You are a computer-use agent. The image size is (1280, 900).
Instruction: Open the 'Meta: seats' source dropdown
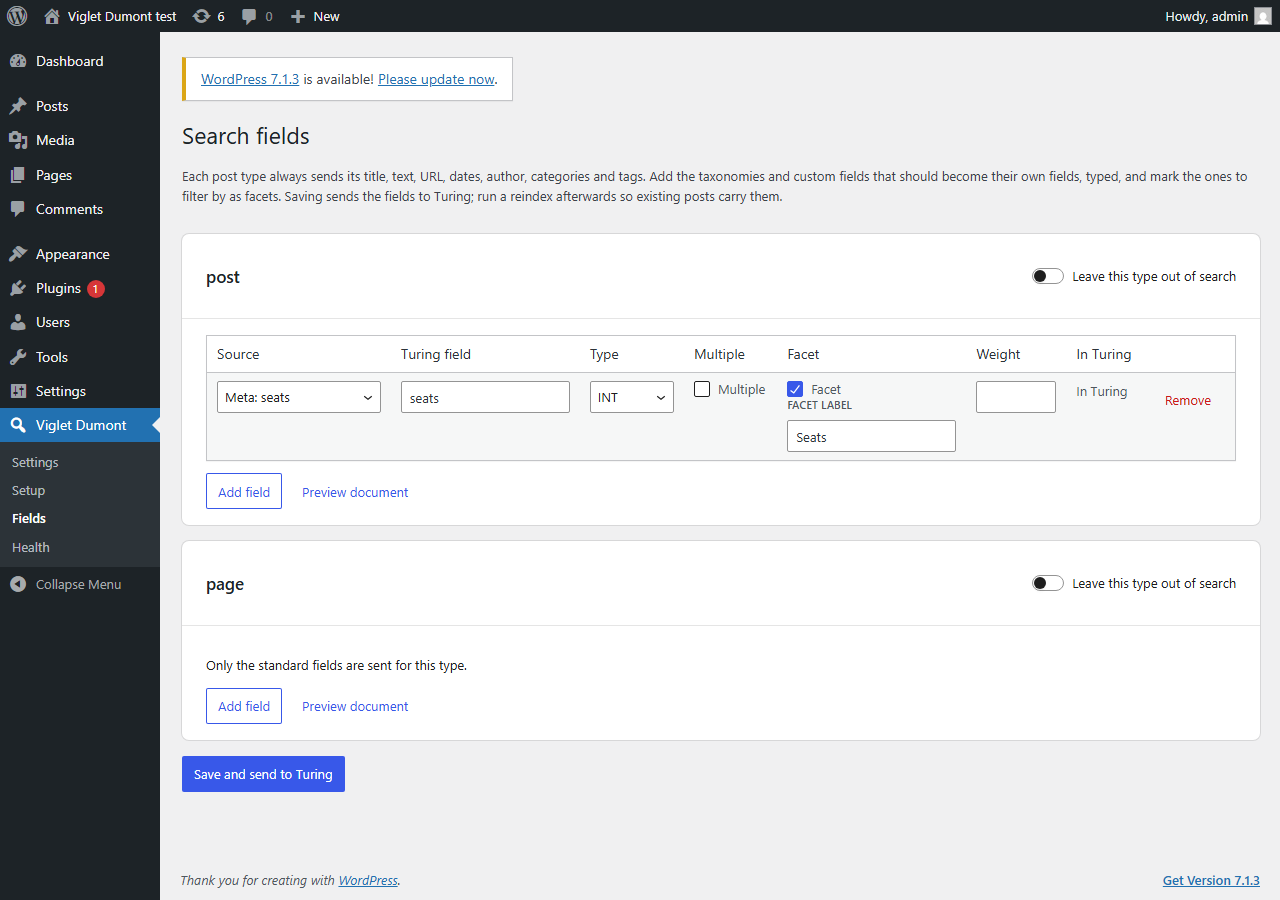point(299,397)
